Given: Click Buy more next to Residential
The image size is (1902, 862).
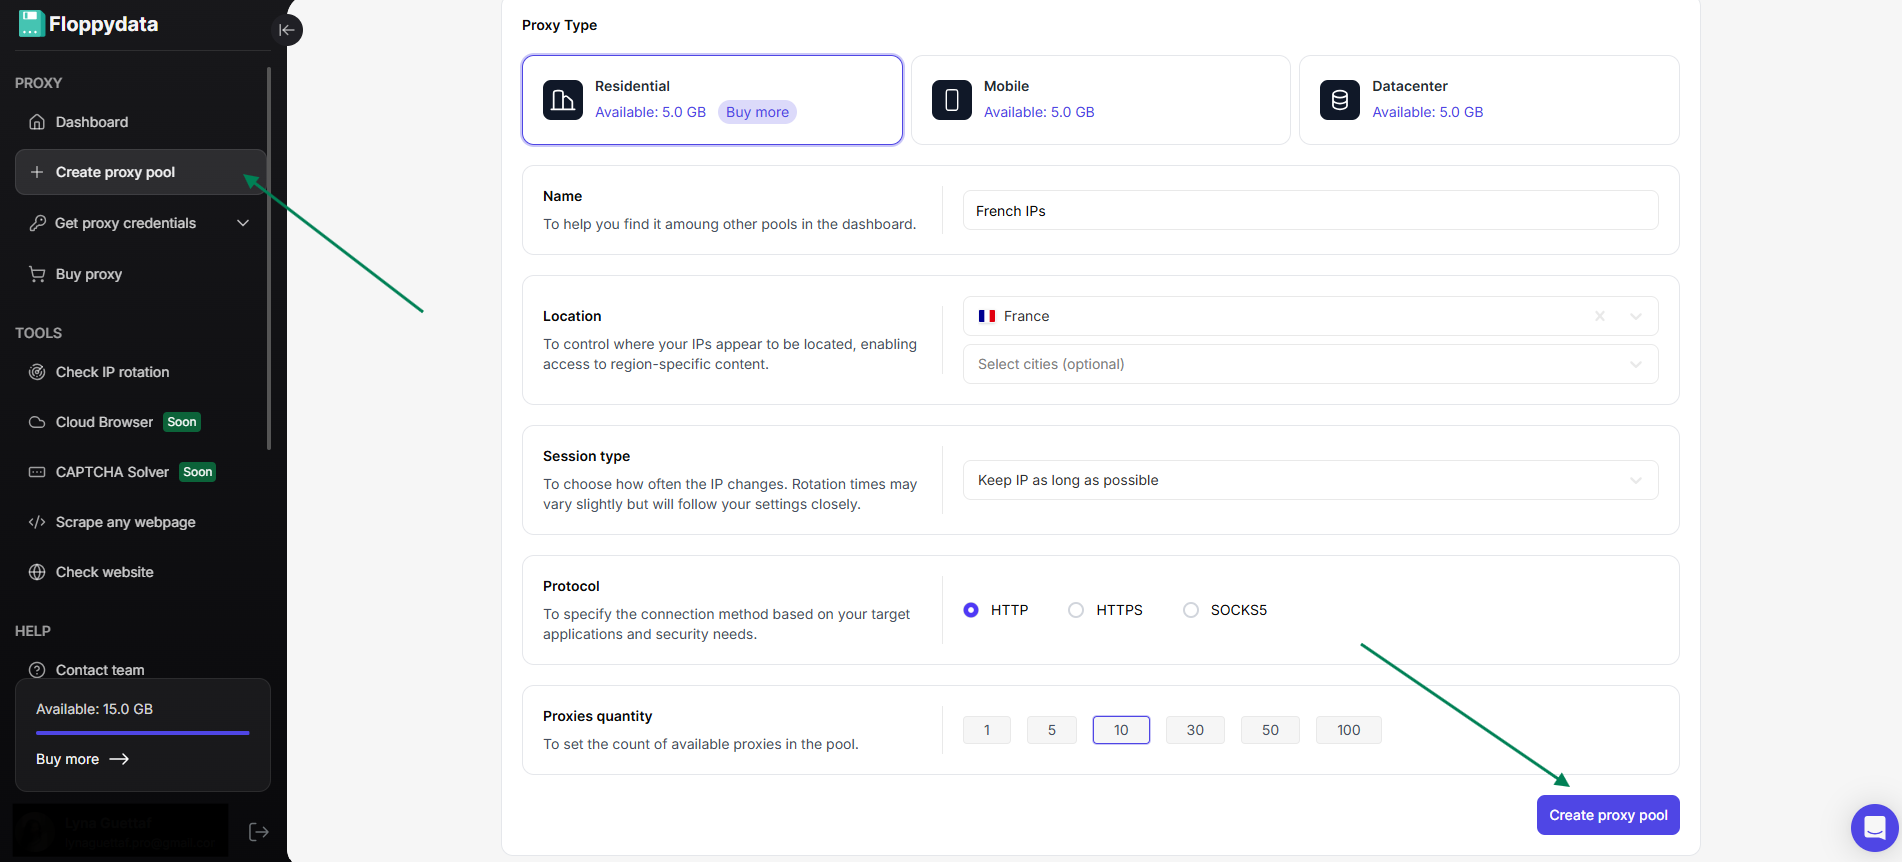Looking at the screenshot, I should pos(757,112).
